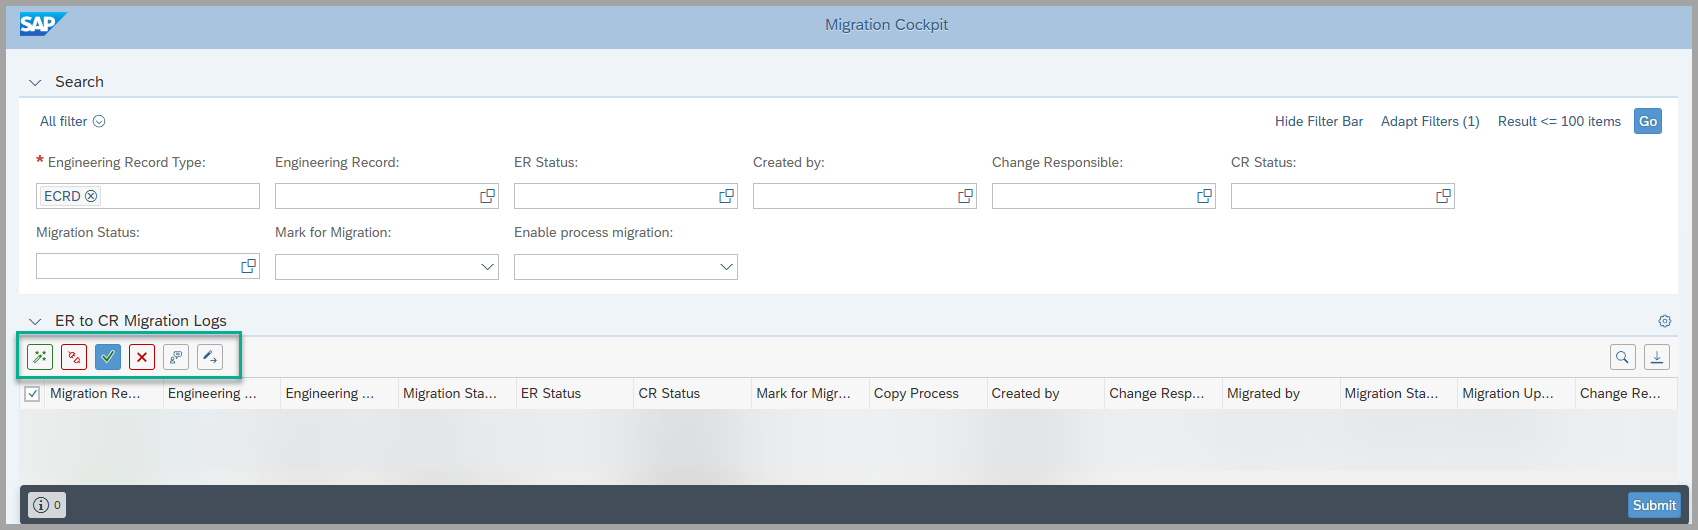Click the blue checkmark accept button
This screenshot has height=530, width=1698.
(108, 357)
